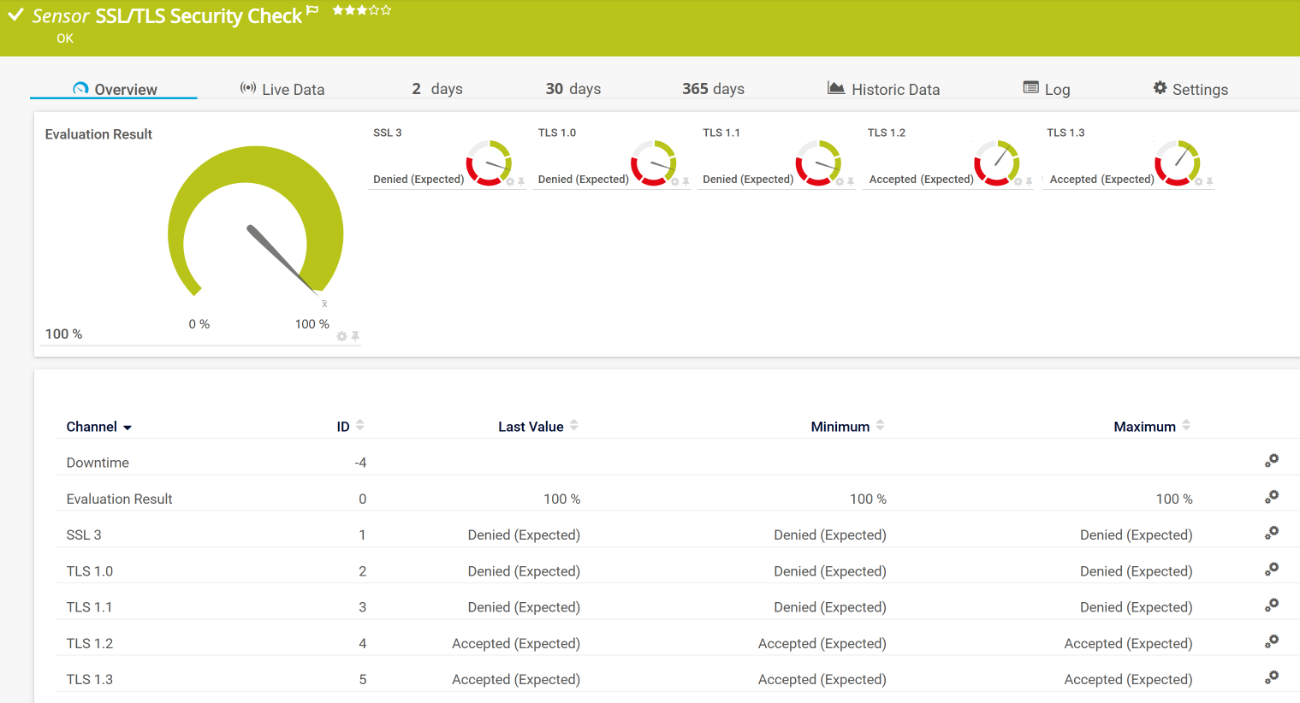Click the Channel column sort arrow
The image size is (1300, 703).
(x=127, y=428)
